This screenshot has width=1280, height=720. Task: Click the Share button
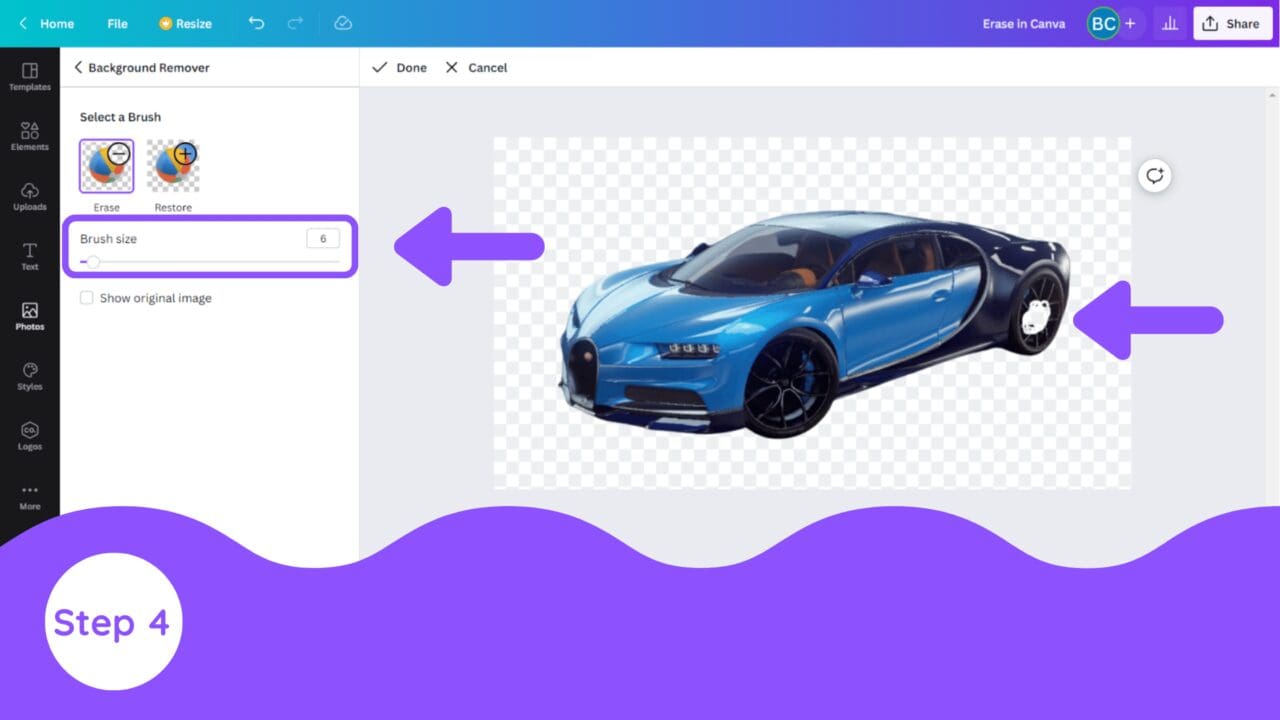1232,23
